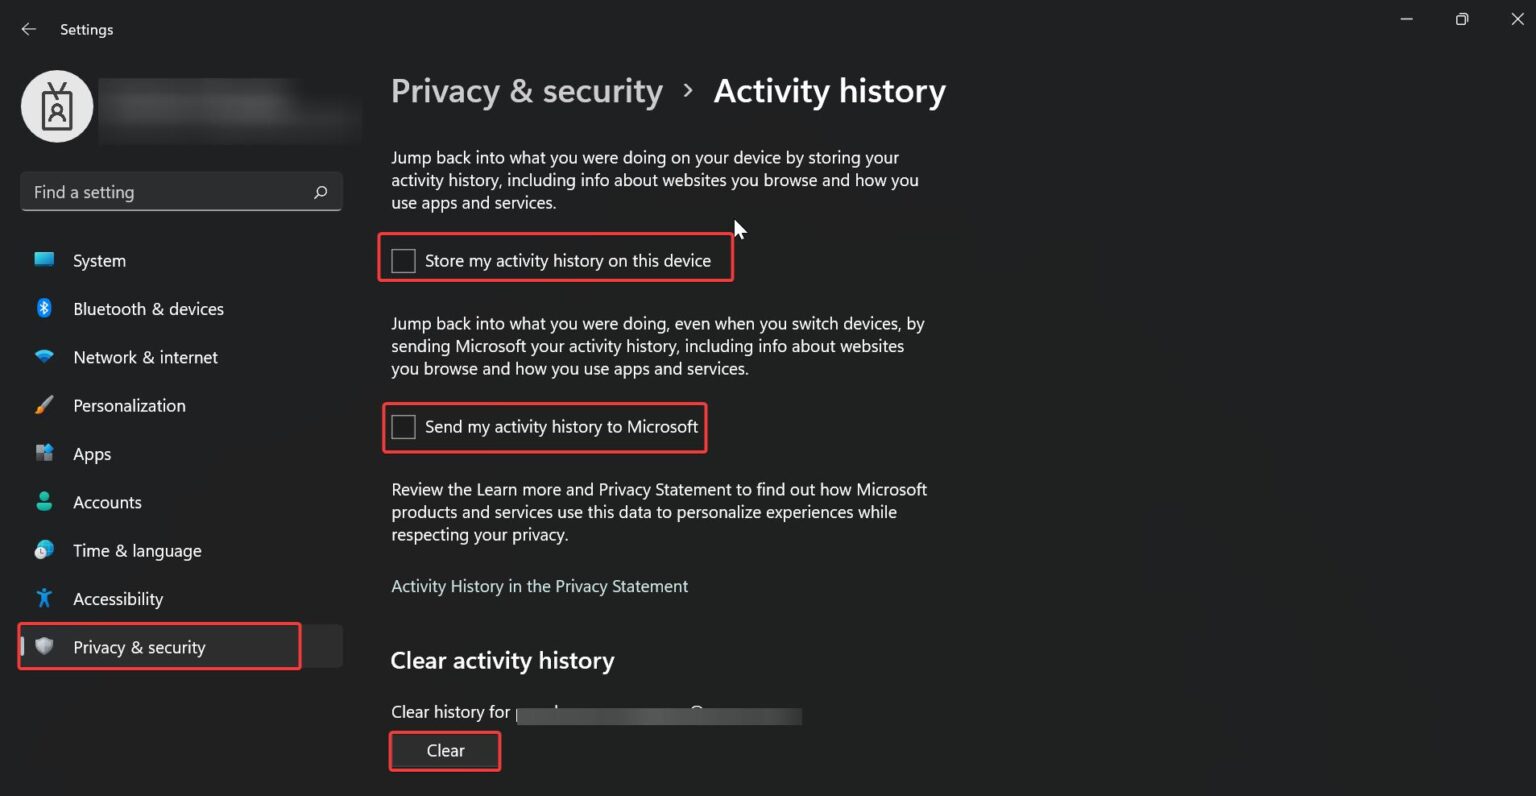Open Bluetooth & devices settings

click(44, 308)
